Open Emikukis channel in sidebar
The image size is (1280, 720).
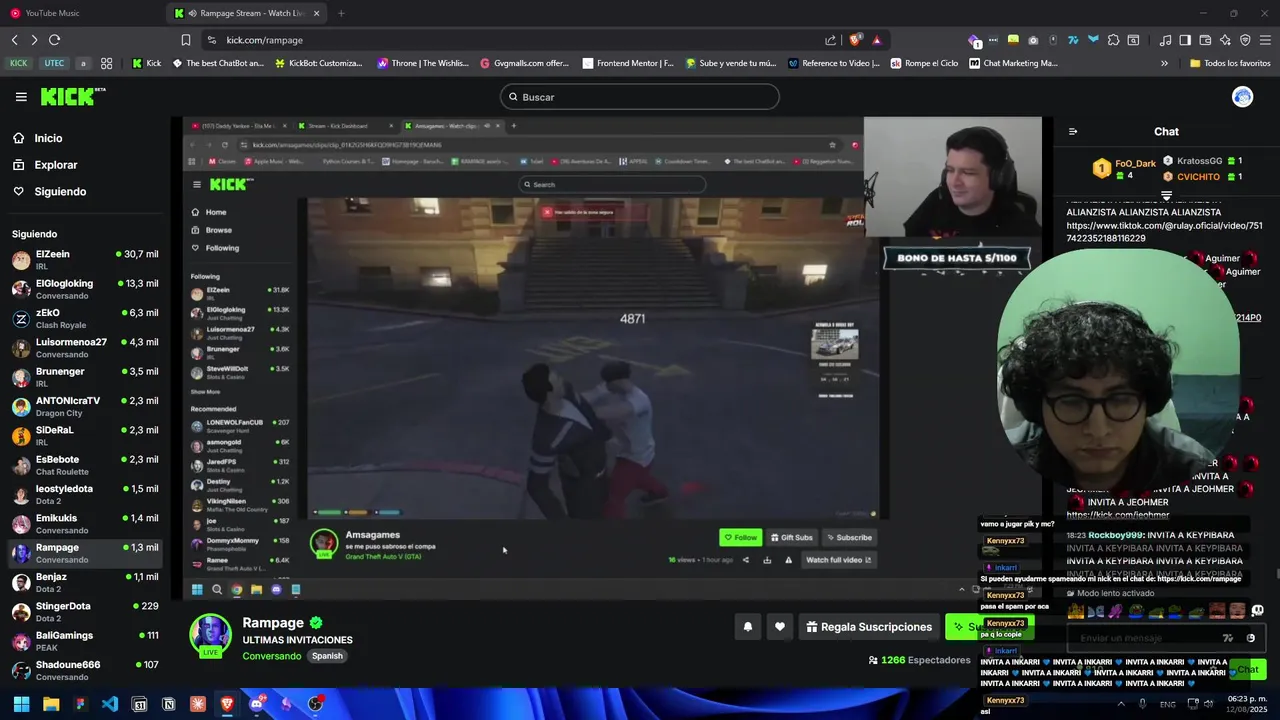[85, 524]
